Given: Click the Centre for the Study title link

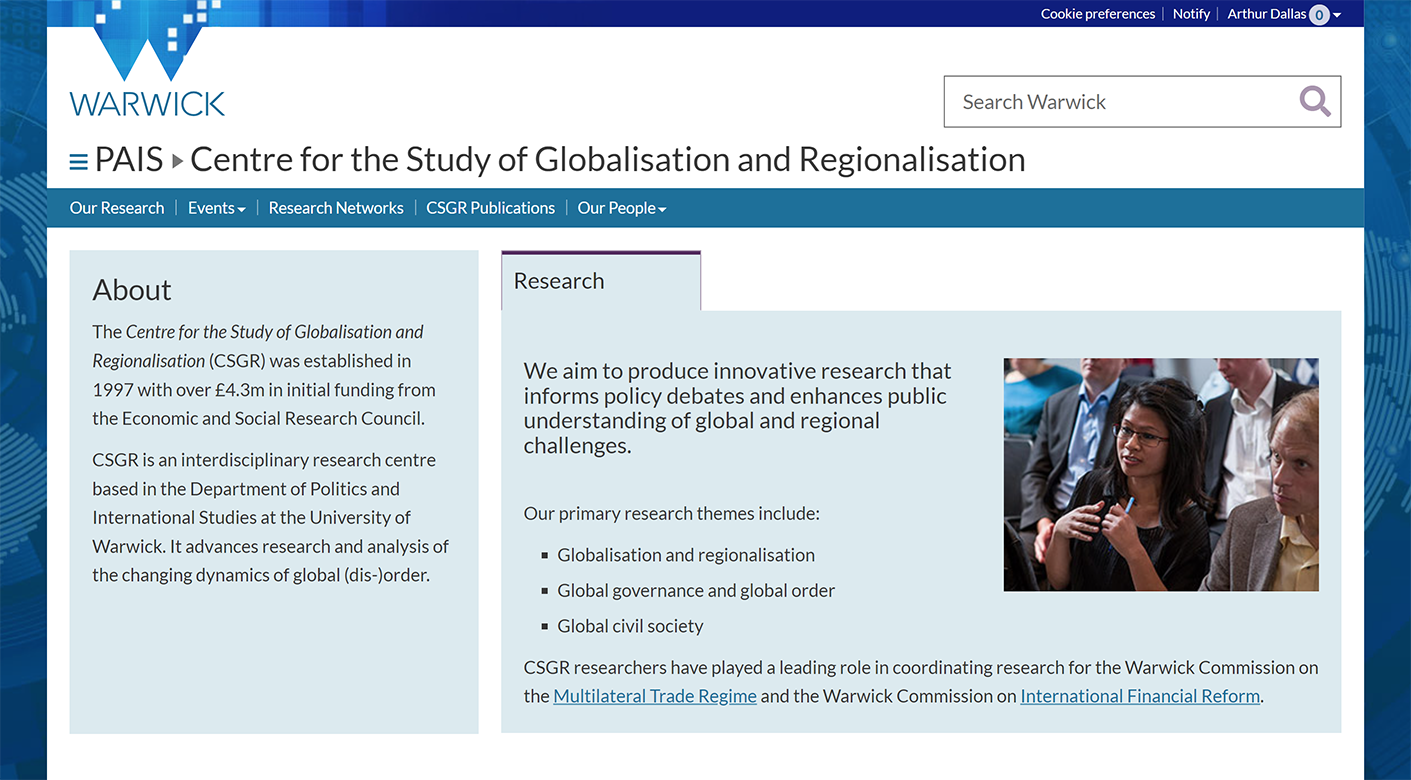Looking at the screenshot, I should point(607,160).
